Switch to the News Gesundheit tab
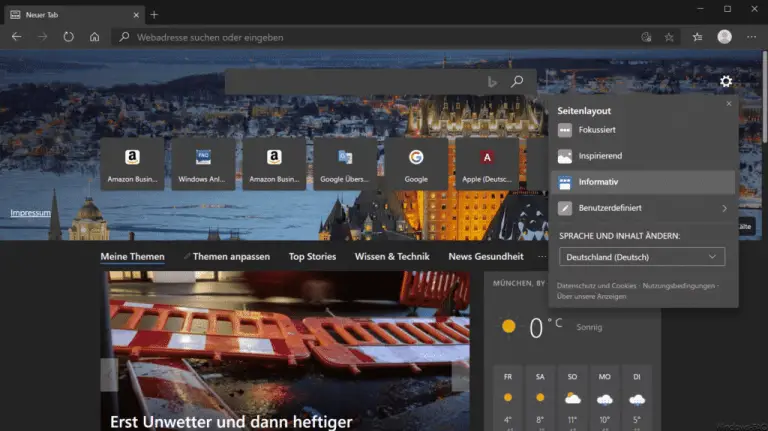This screenshot has height=431, width=768. 486,257
